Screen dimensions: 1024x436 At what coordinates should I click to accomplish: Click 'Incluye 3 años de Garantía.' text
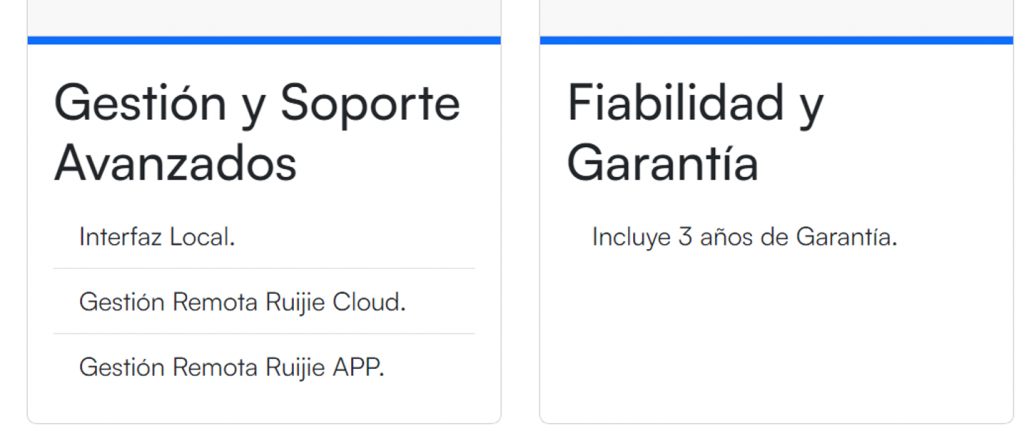click(744, 237)
